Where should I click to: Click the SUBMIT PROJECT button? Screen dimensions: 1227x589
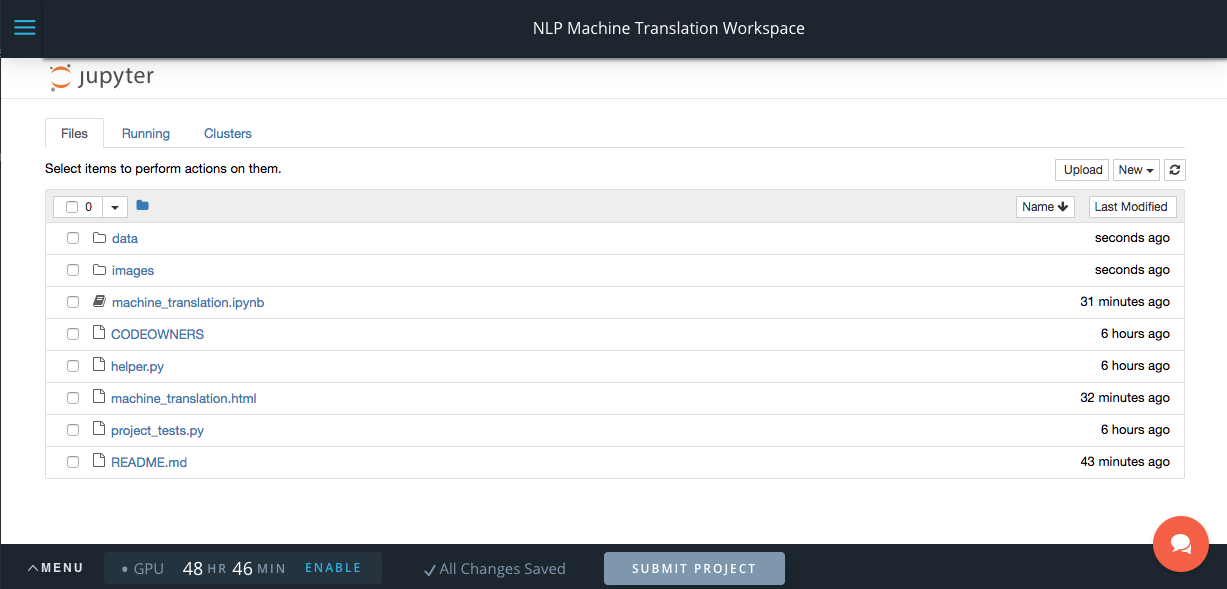pos(694,568)
